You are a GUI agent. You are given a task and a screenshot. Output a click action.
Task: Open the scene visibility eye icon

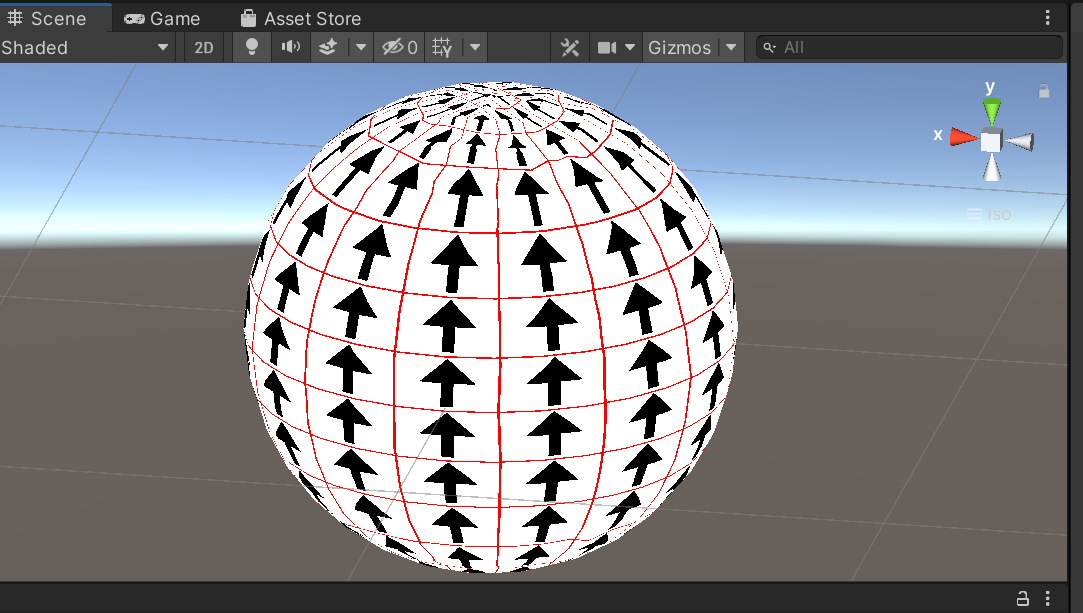pyautogui.click(x=392, y=47)
